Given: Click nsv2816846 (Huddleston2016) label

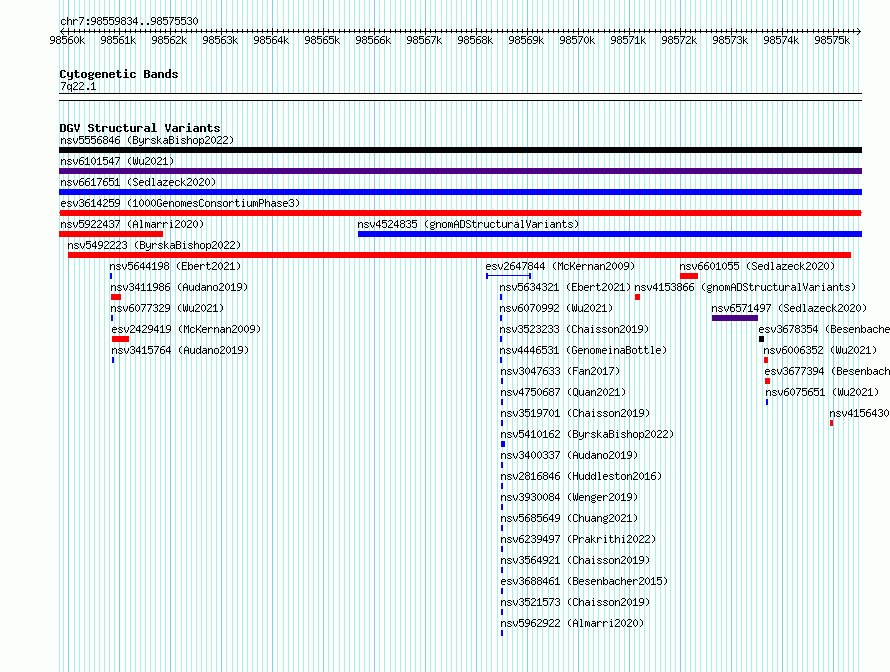Looking at the screenshot, I should pos(581,476).
